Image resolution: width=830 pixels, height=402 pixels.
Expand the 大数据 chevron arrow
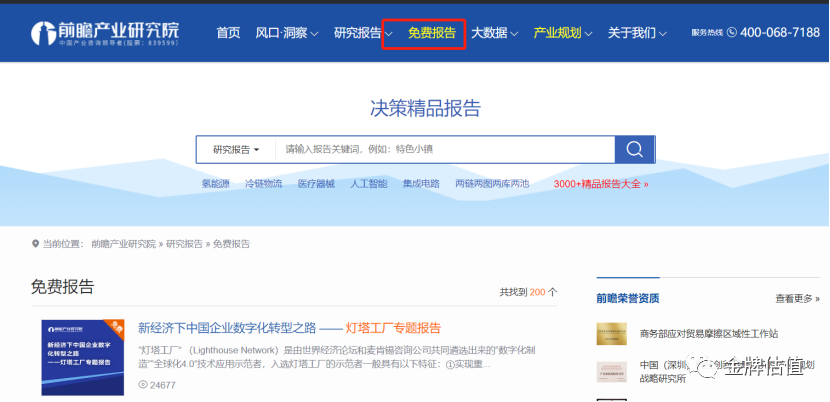(515, 34)
